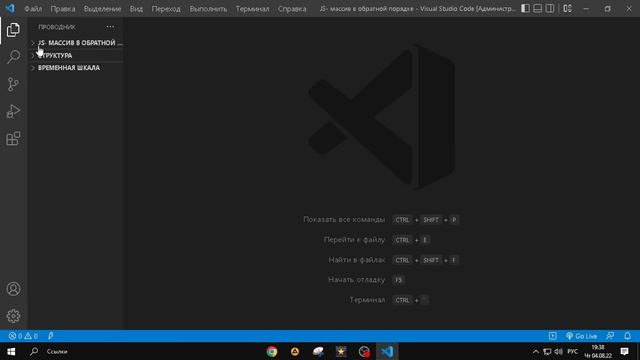Open the star icon app in taskbar
The image size is (640, 360).
pos(341,351)
